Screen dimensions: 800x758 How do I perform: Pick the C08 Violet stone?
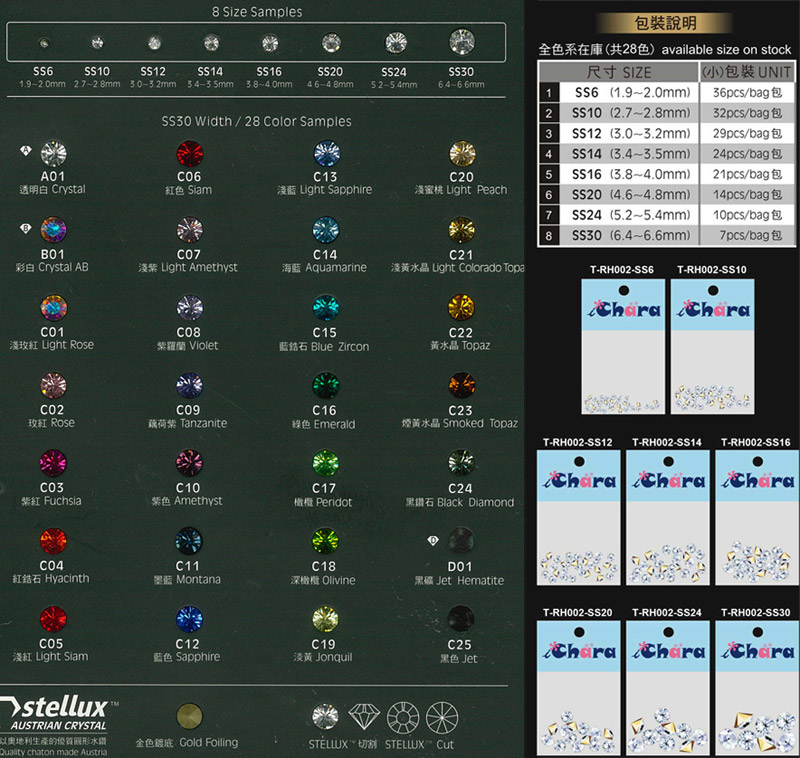pos(189,308)
